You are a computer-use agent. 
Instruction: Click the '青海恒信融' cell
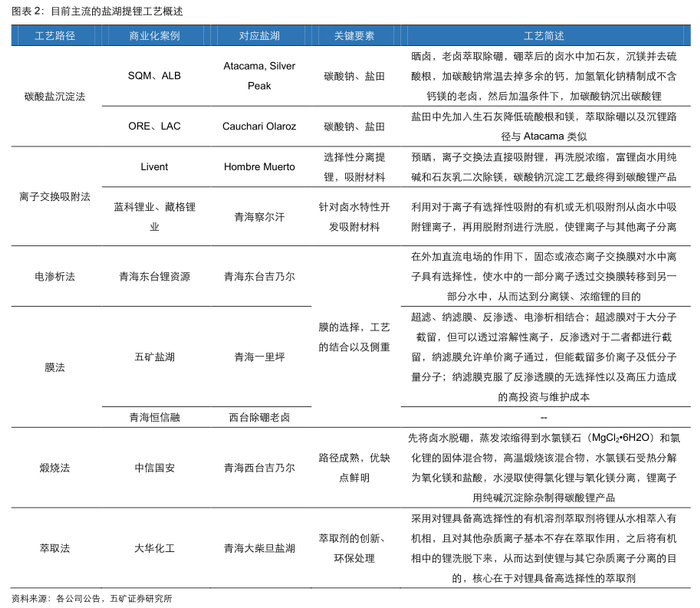point(154,417)
